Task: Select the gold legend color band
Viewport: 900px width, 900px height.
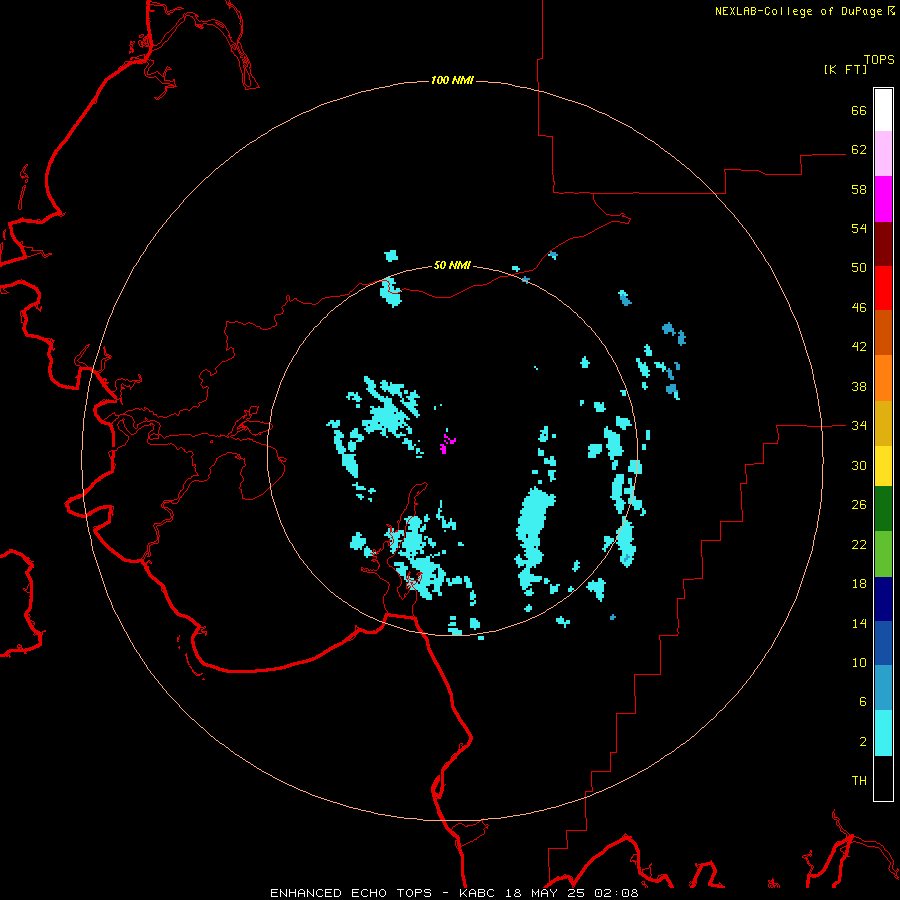Action: pyautogui.click(x=883, y=423)
